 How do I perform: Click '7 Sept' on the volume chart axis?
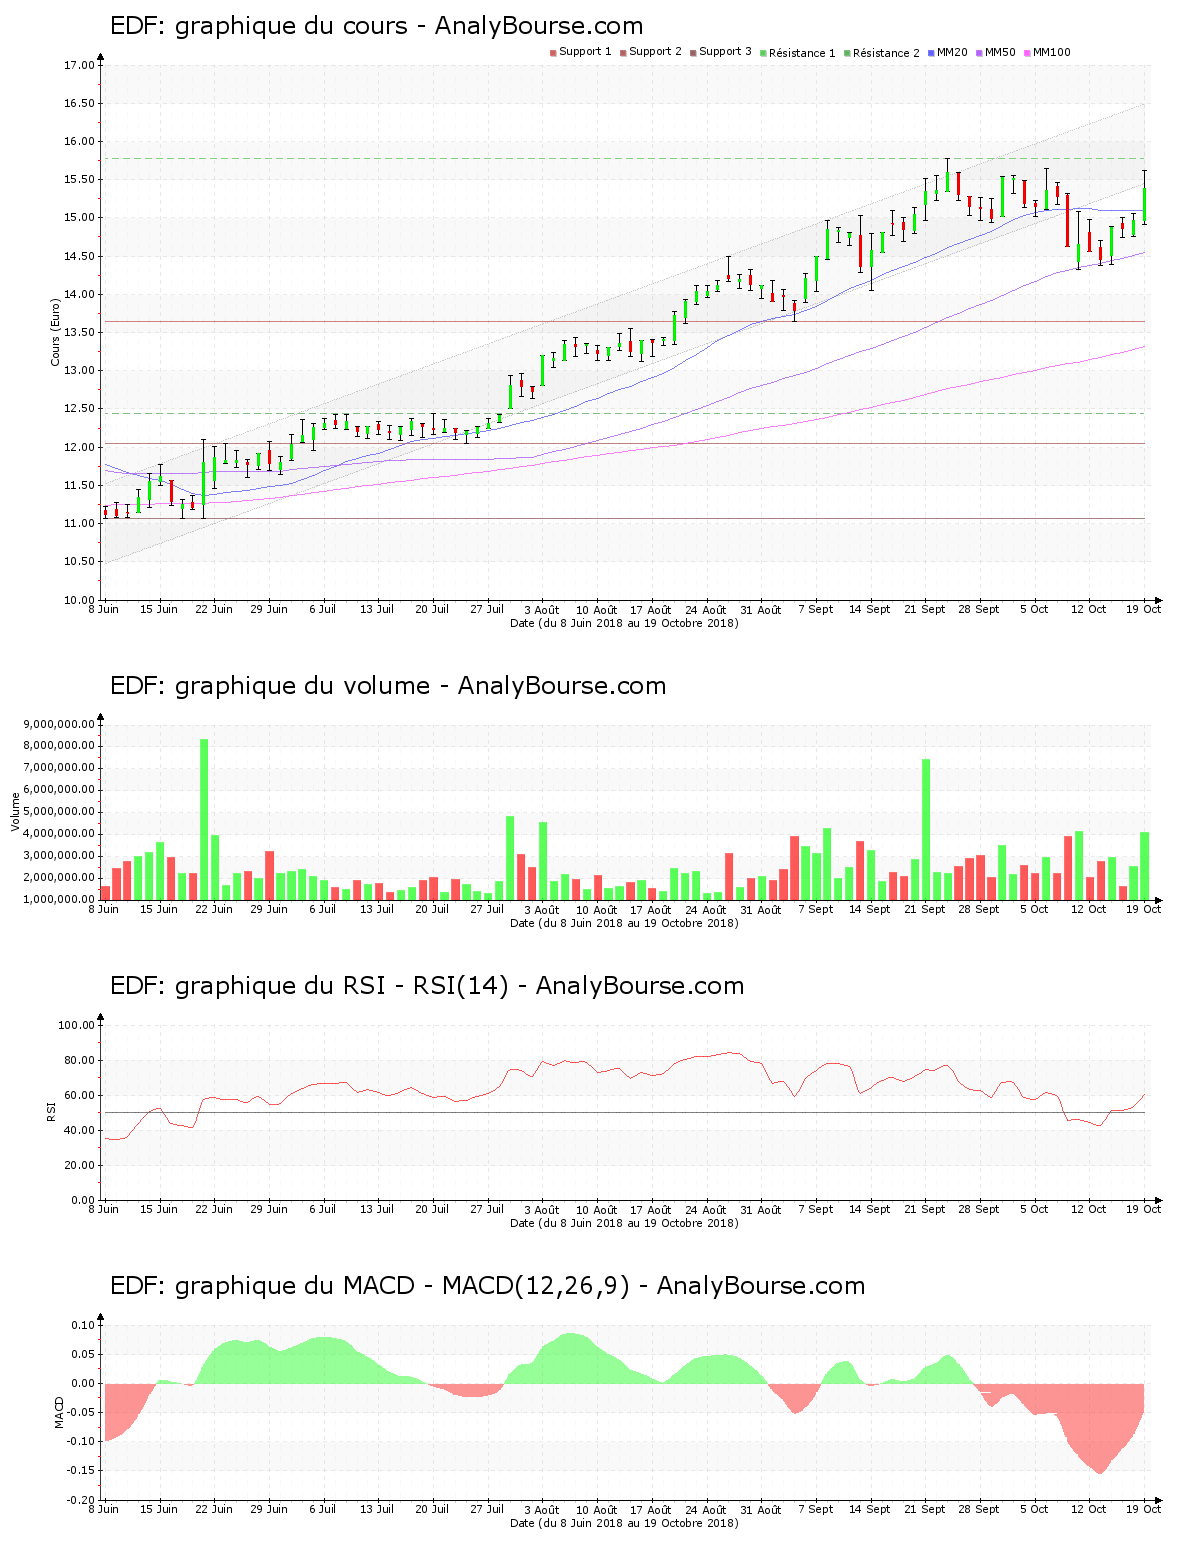(815, 909)
